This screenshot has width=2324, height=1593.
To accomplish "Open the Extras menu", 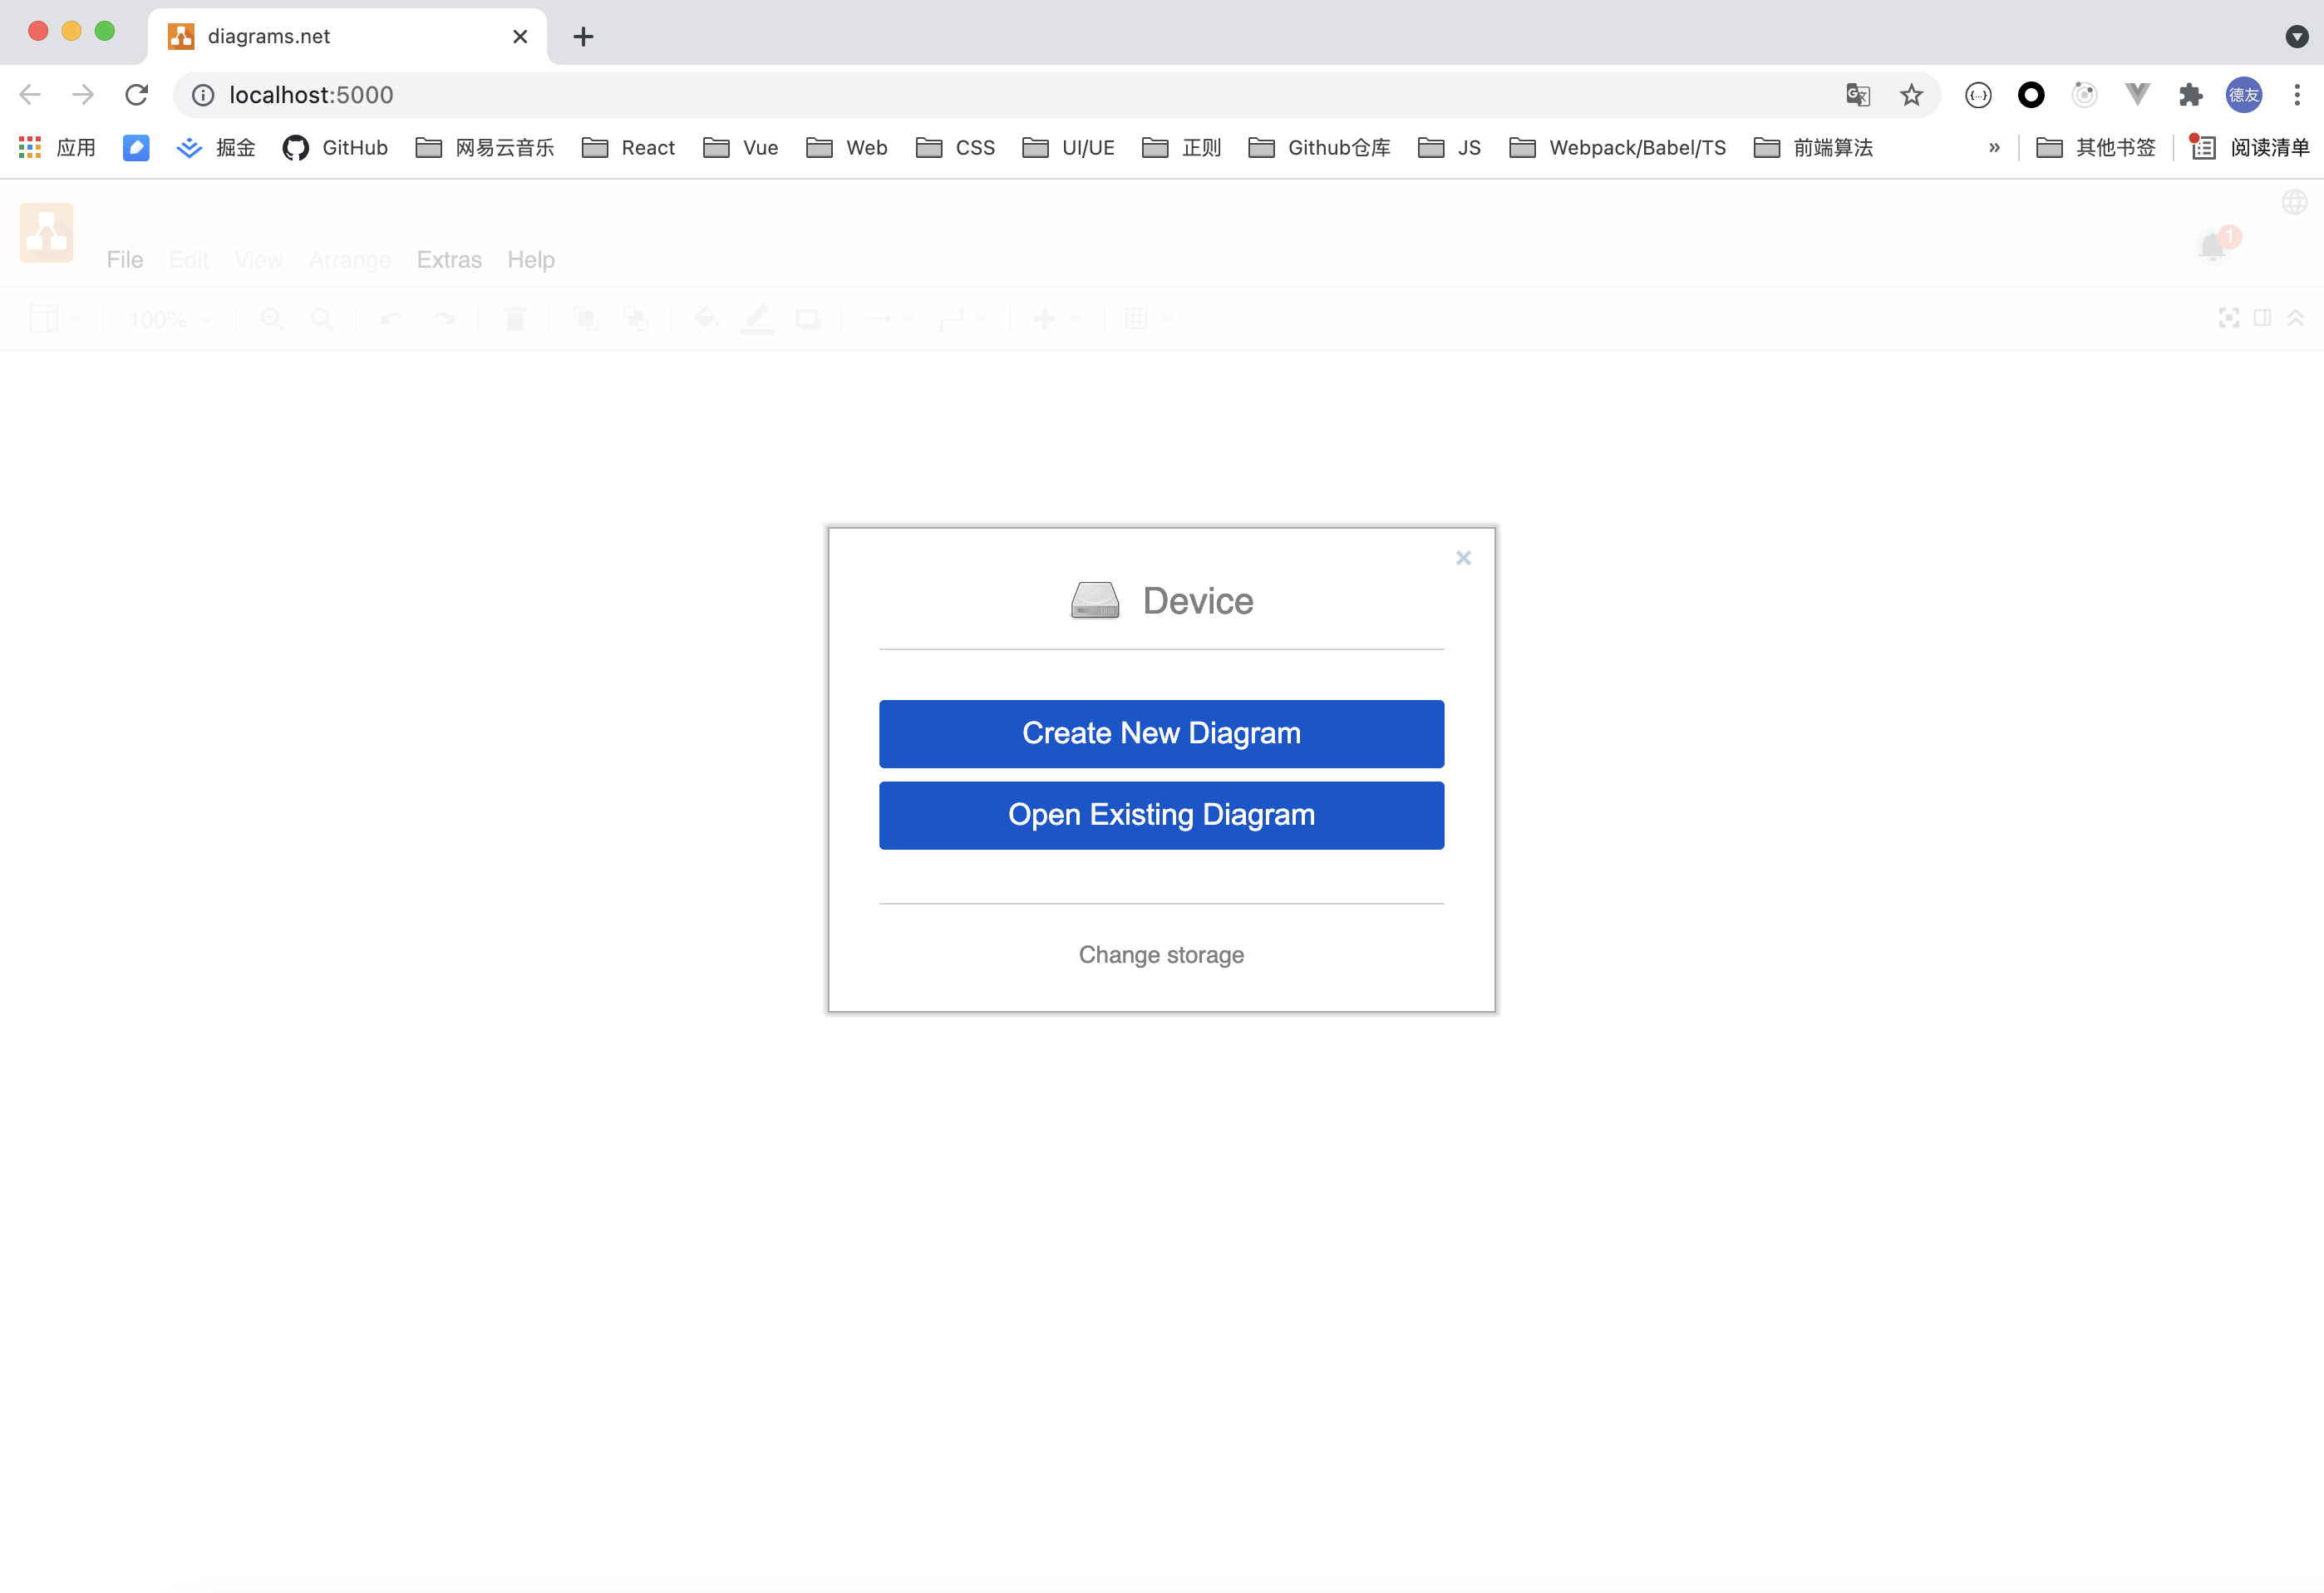I will point(448,259).
